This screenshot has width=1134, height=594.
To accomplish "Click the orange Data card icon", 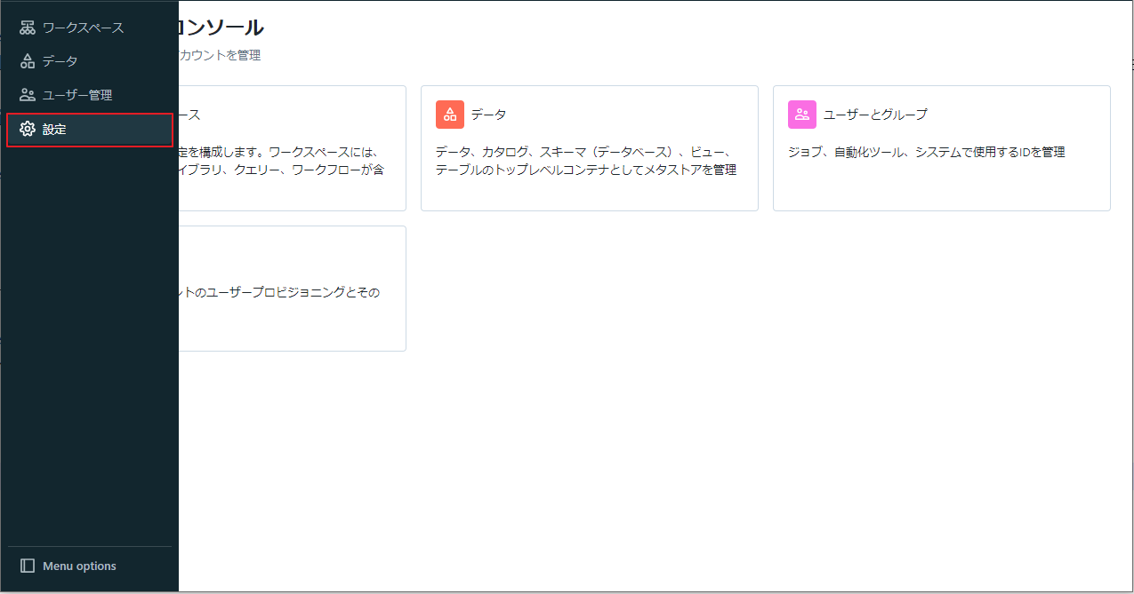I will pos(450,115).
